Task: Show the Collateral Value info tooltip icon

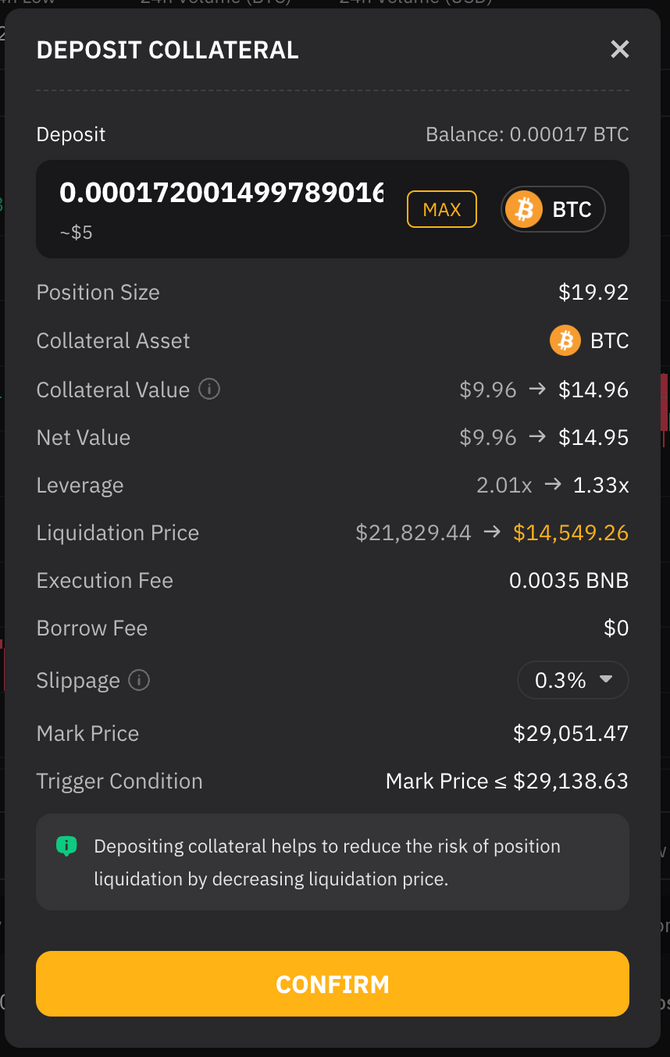Action: click(x=209, y=389)
